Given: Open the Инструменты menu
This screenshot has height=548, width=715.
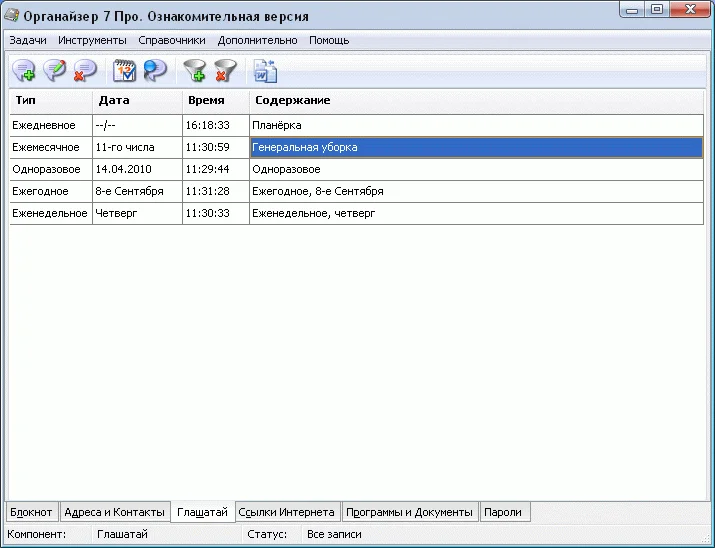Looking at the screenshot, I should 92,41.
